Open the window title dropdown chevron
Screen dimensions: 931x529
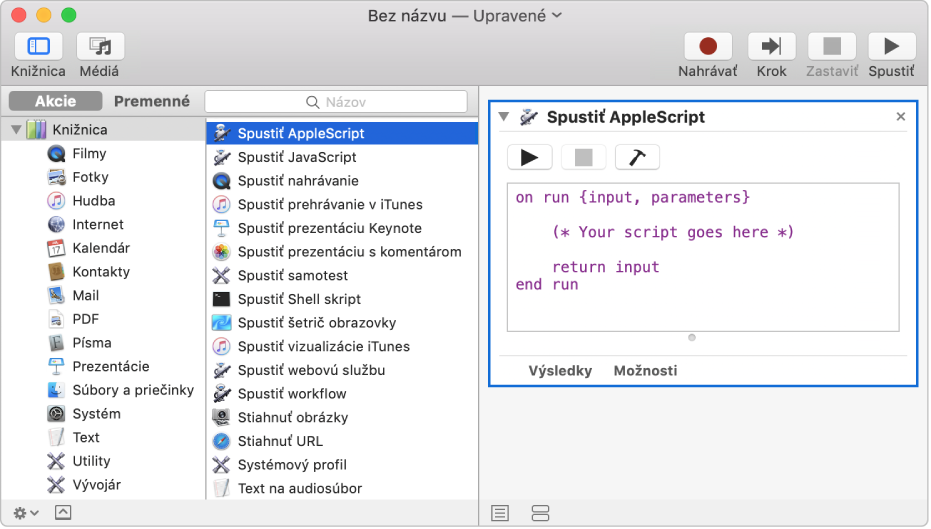[x=557, y=15]
